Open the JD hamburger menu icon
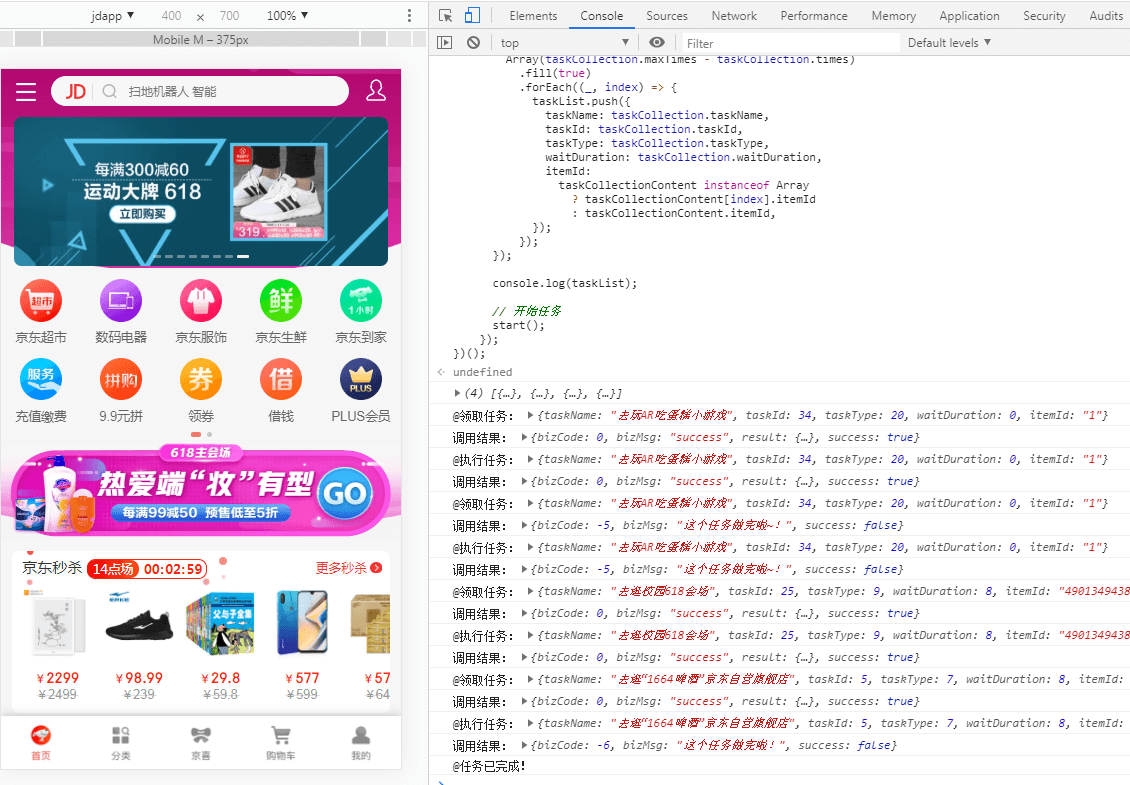Screen dimensions: 1130x785 [x=26, y=92]
